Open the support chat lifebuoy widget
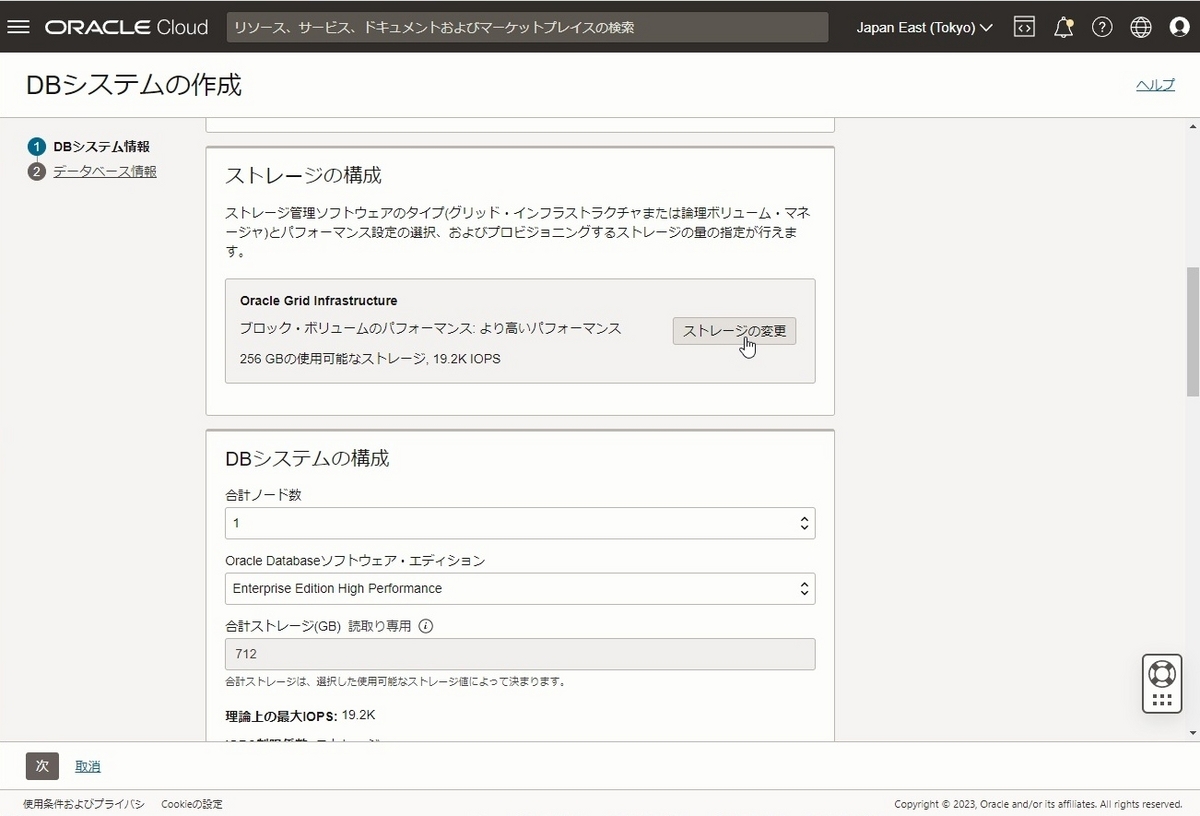The image size is (1200, 816). point(1161,682)
